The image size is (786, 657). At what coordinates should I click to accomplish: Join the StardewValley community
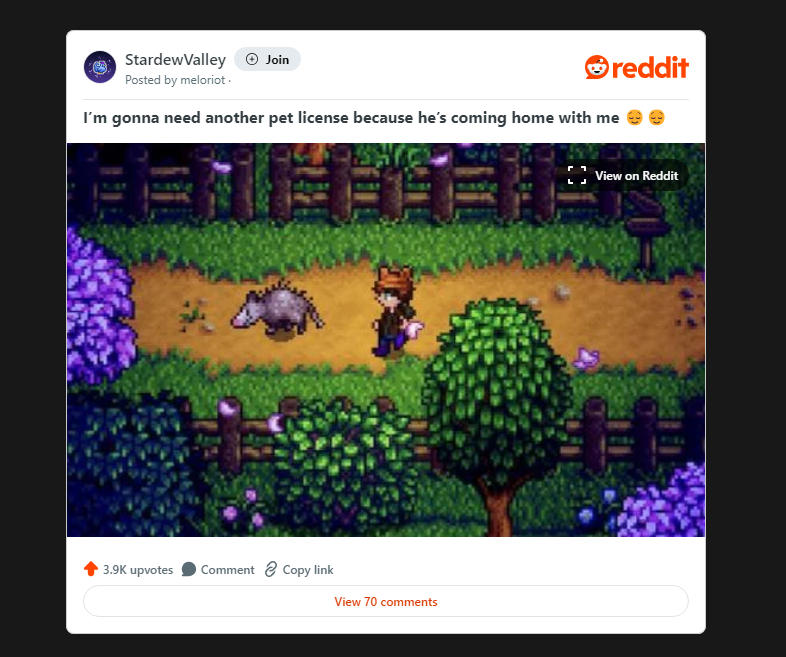(x=267, y=60)
